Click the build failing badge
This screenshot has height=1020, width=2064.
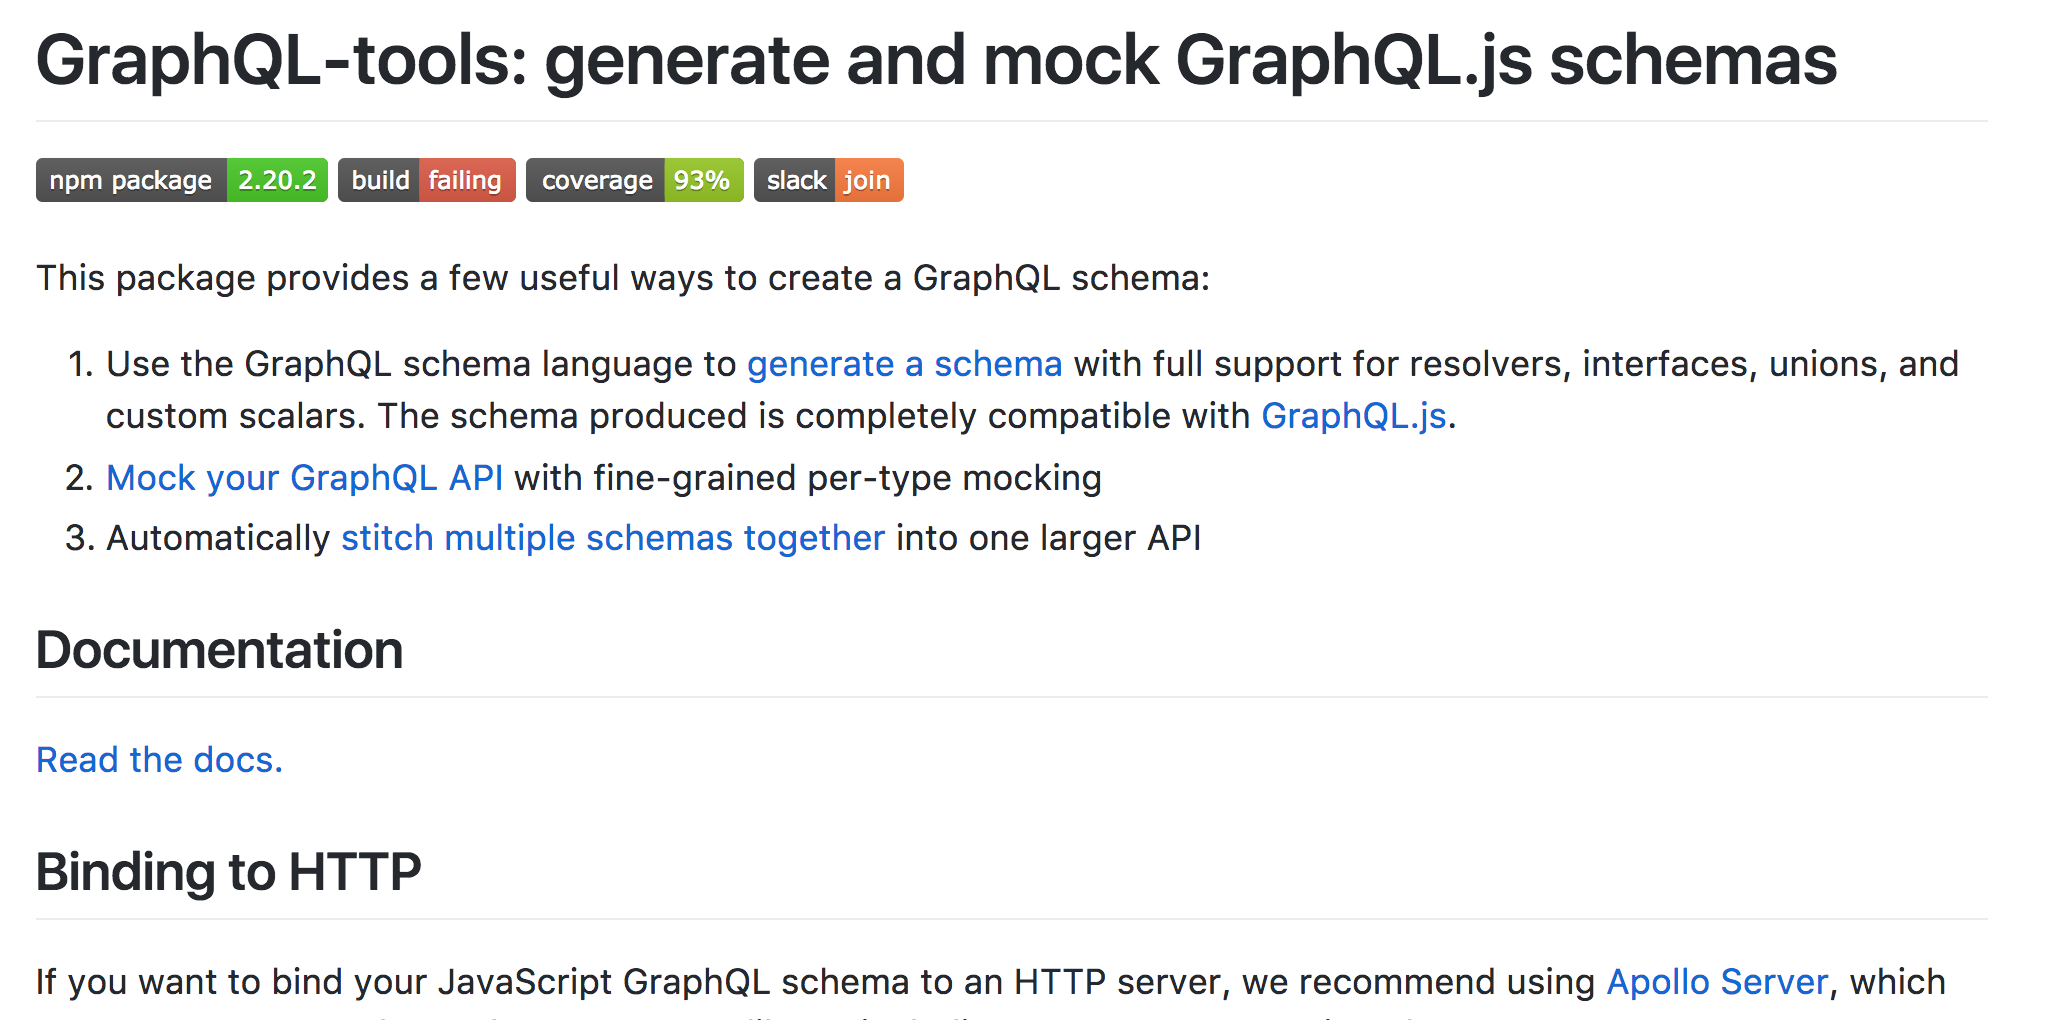click(x=427, y=180)
